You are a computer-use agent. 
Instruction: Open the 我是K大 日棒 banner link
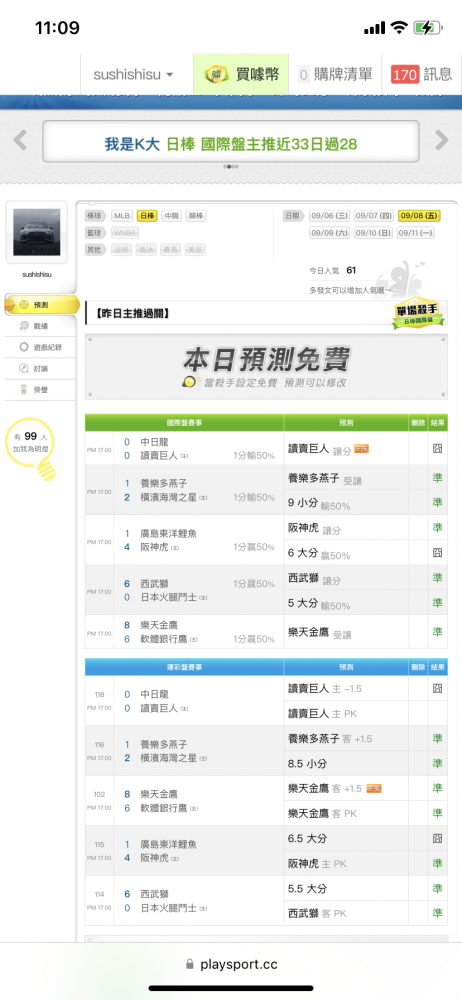pyautogui.click(x=231, y=142)
